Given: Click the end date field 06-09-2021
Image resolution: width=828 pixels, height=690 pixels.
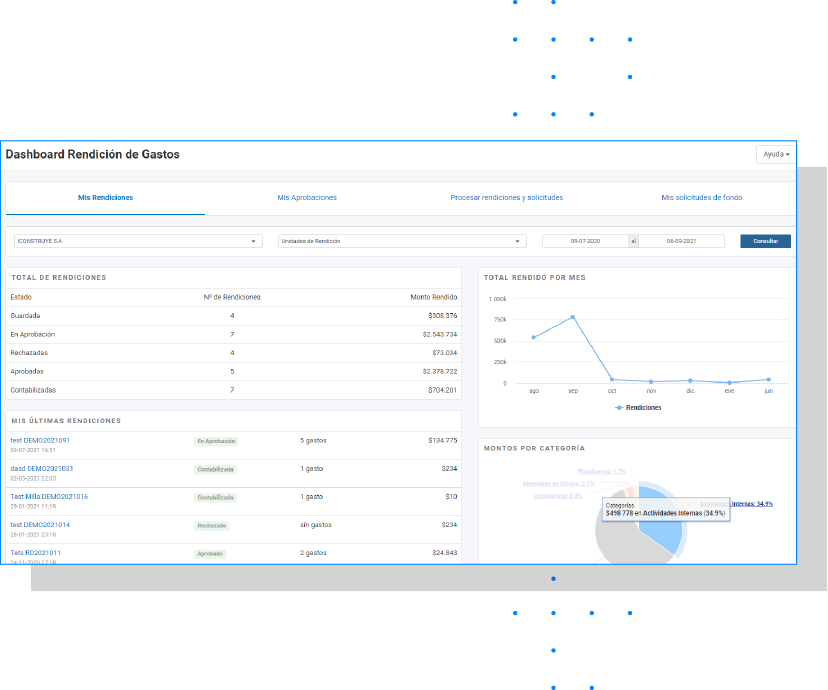Looking at the screenshot, I should [x=681, y=241].
